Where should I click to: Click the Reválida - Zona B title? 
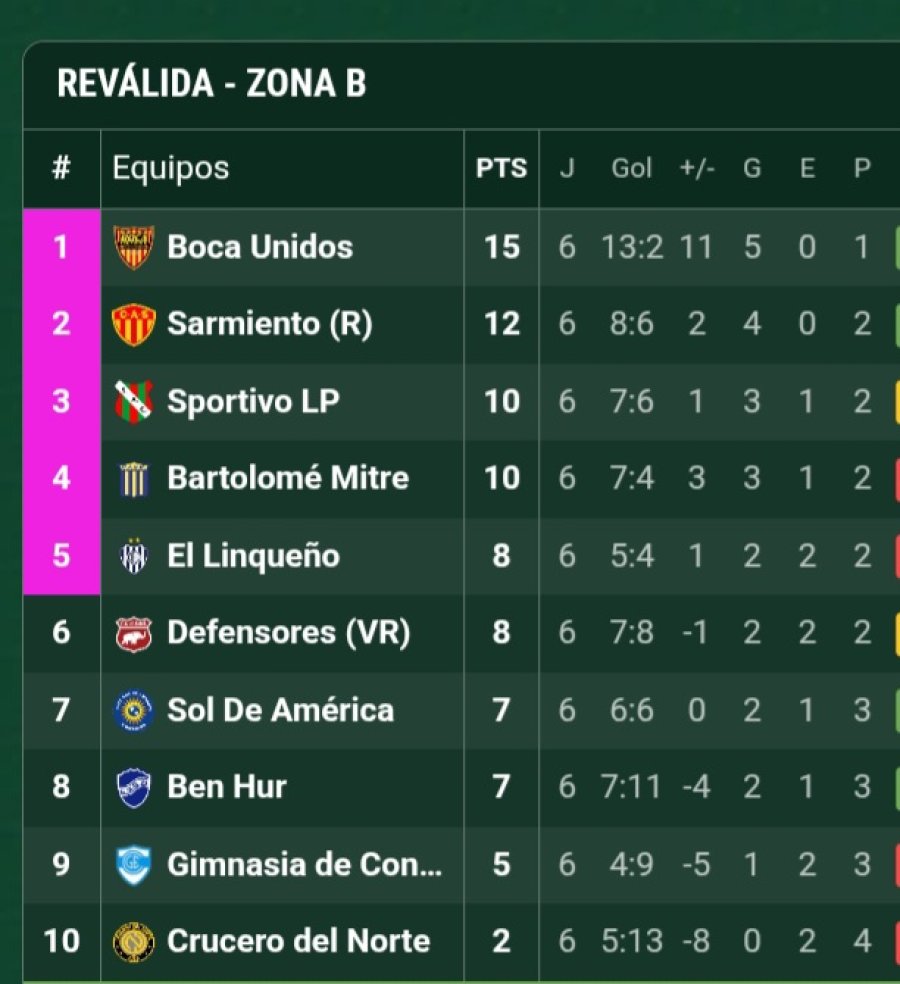[x=212, y=84]
